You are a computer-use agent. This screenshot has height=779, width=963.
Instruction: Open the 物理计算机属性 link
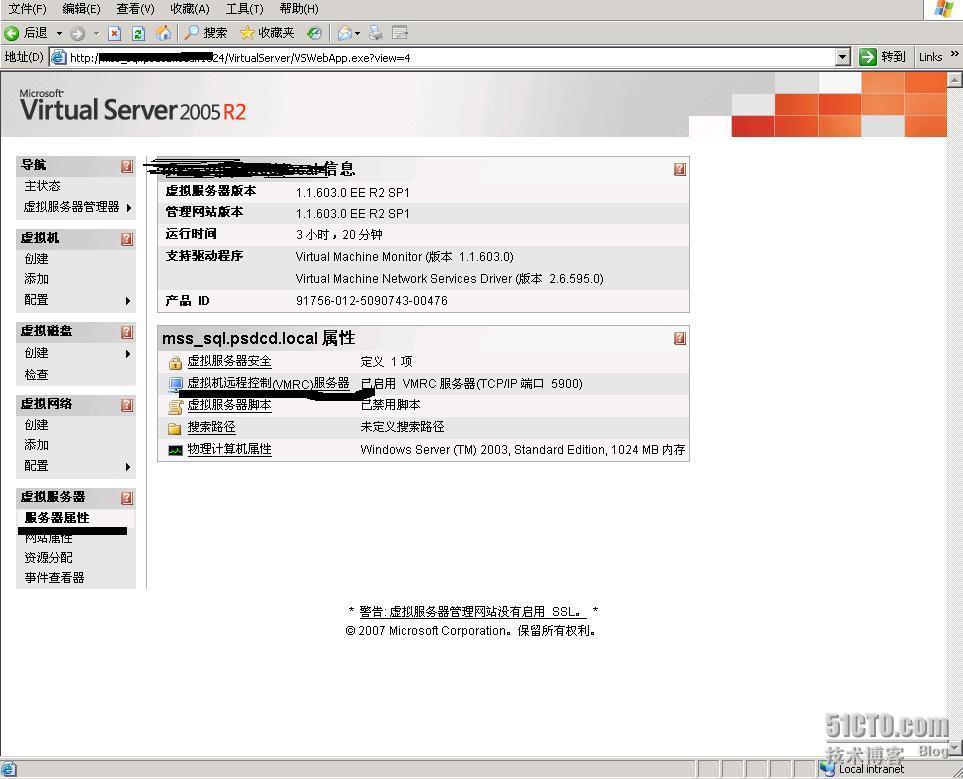click(x=229, y=449)
